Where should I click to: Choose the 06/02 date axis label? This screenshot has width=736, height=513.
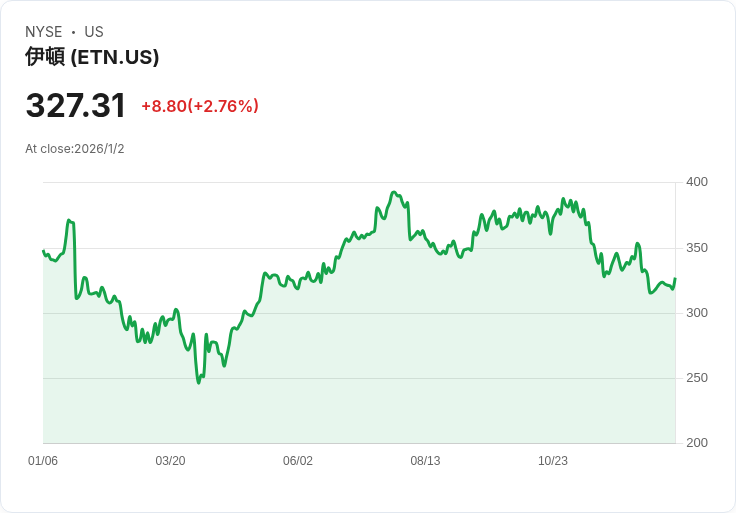tap(298, 461)
